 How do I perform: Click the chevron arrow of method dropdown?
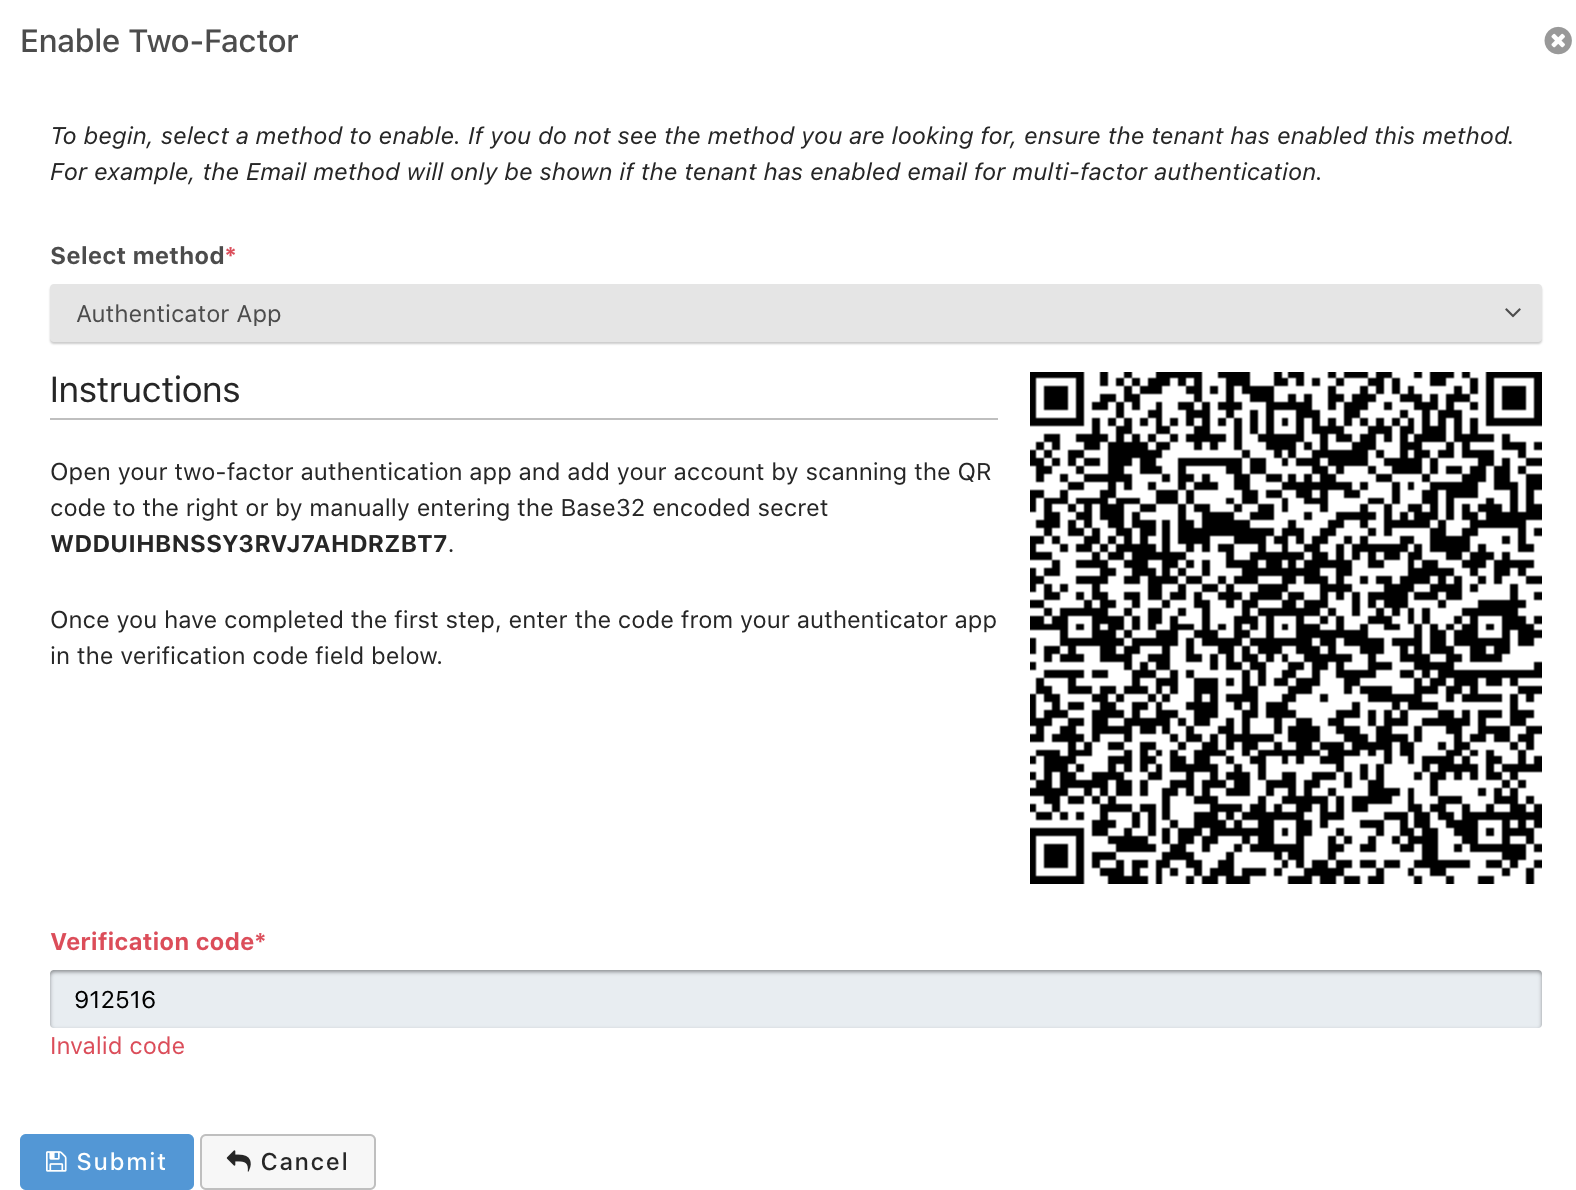pos(1512,314)
